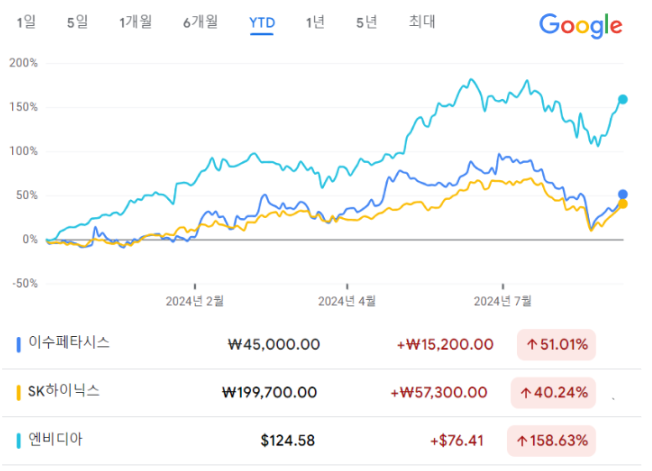
Task: Select the YTD range tab
Action: (262, 22)
